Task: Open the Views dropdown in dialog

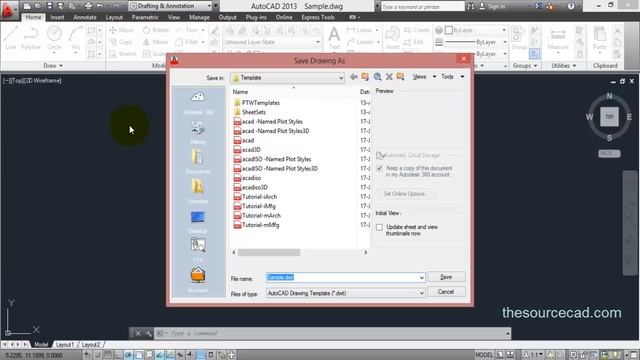Action: 424,77
